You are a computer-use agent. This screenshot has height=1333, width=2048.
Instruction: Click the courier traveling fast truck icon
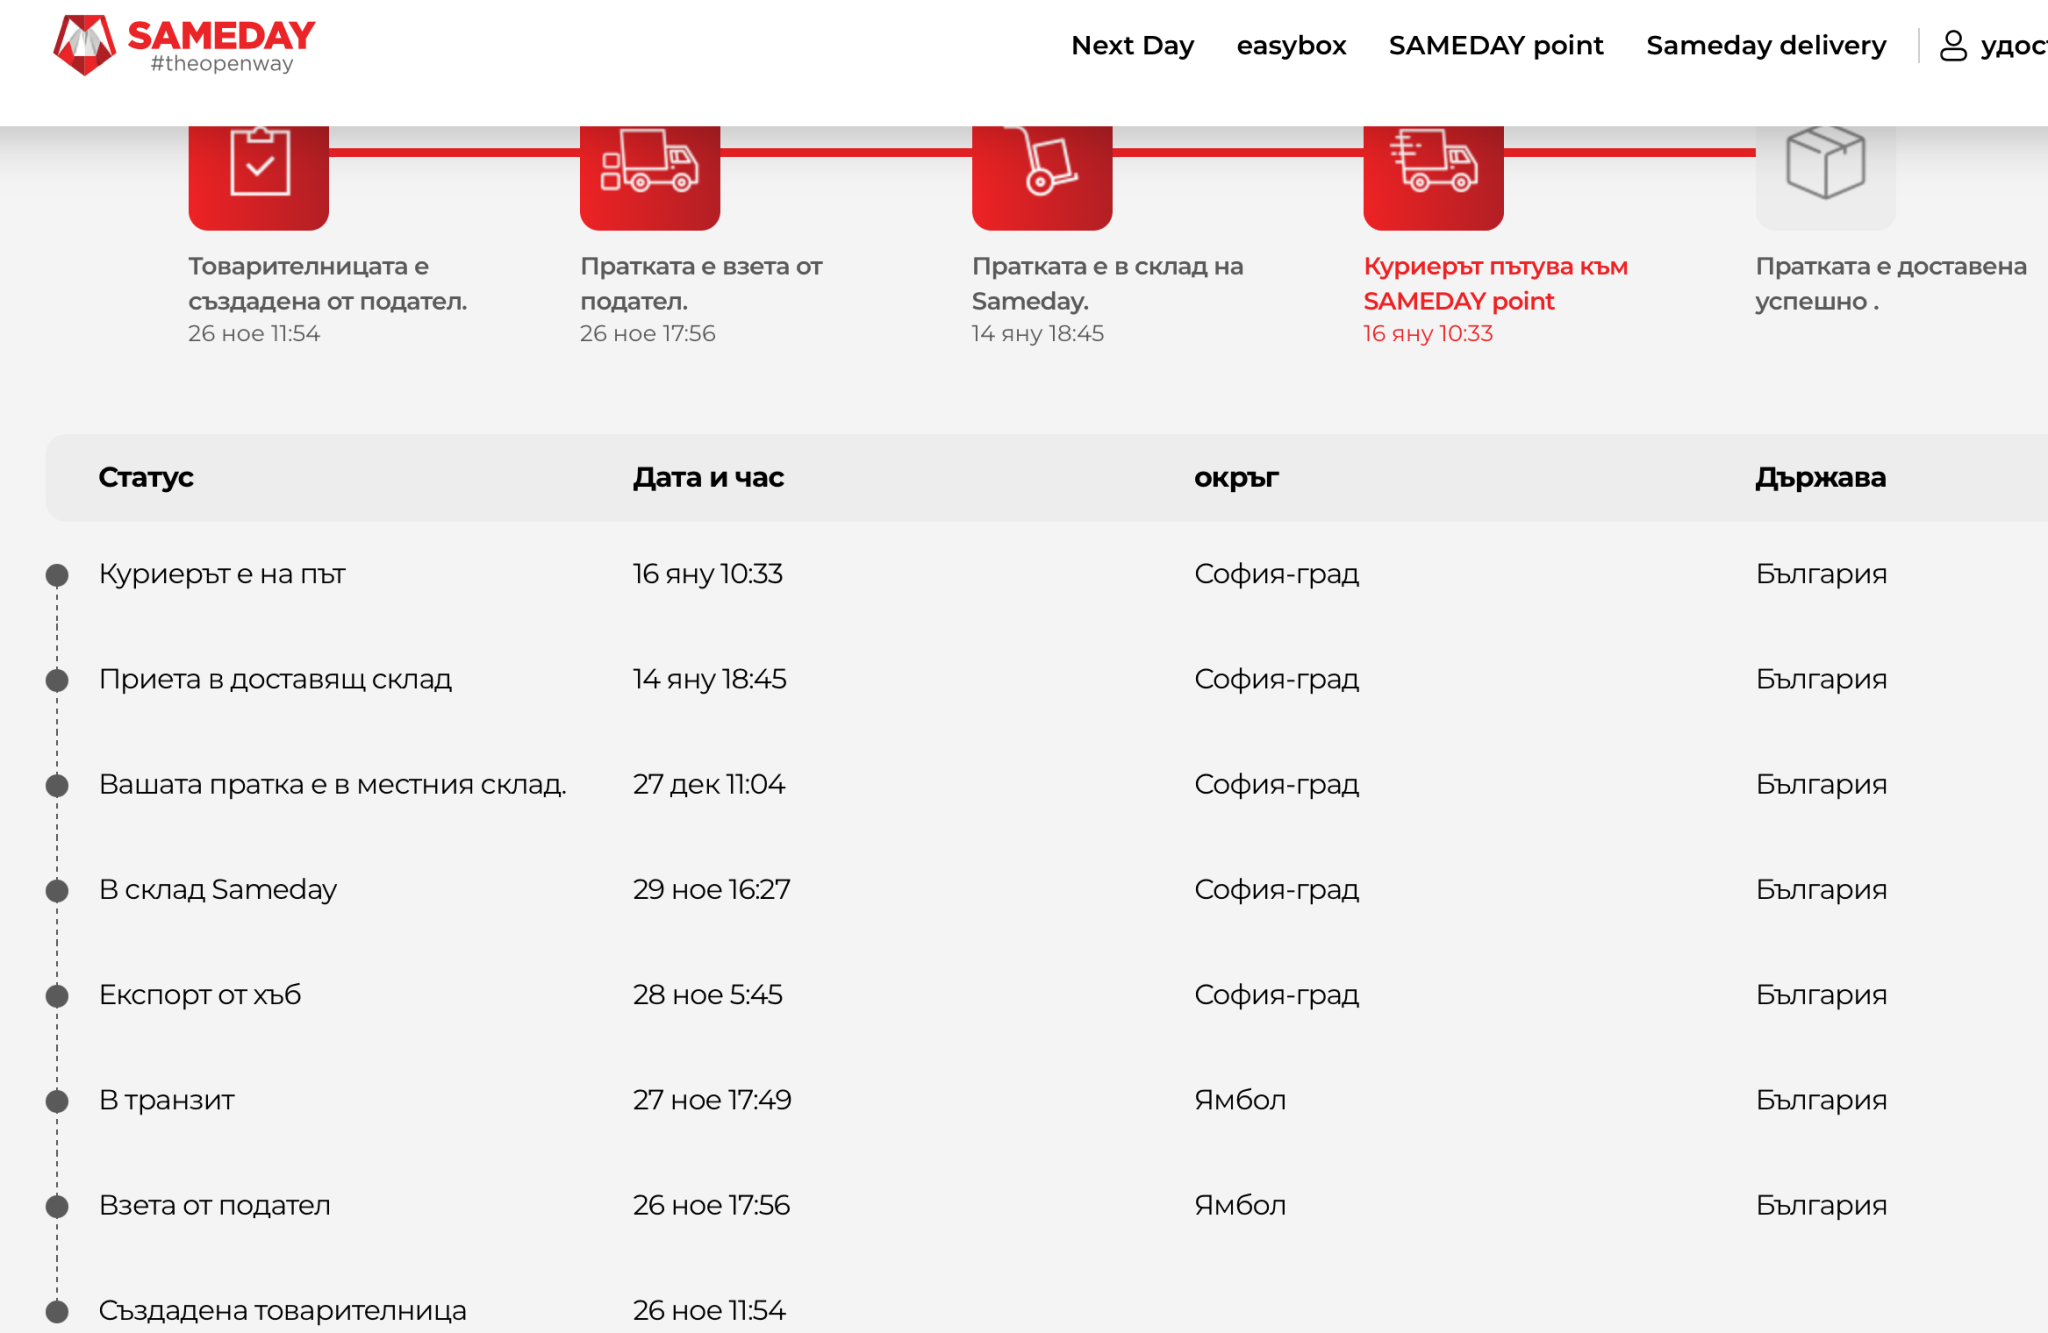(x=1433, y=165)
